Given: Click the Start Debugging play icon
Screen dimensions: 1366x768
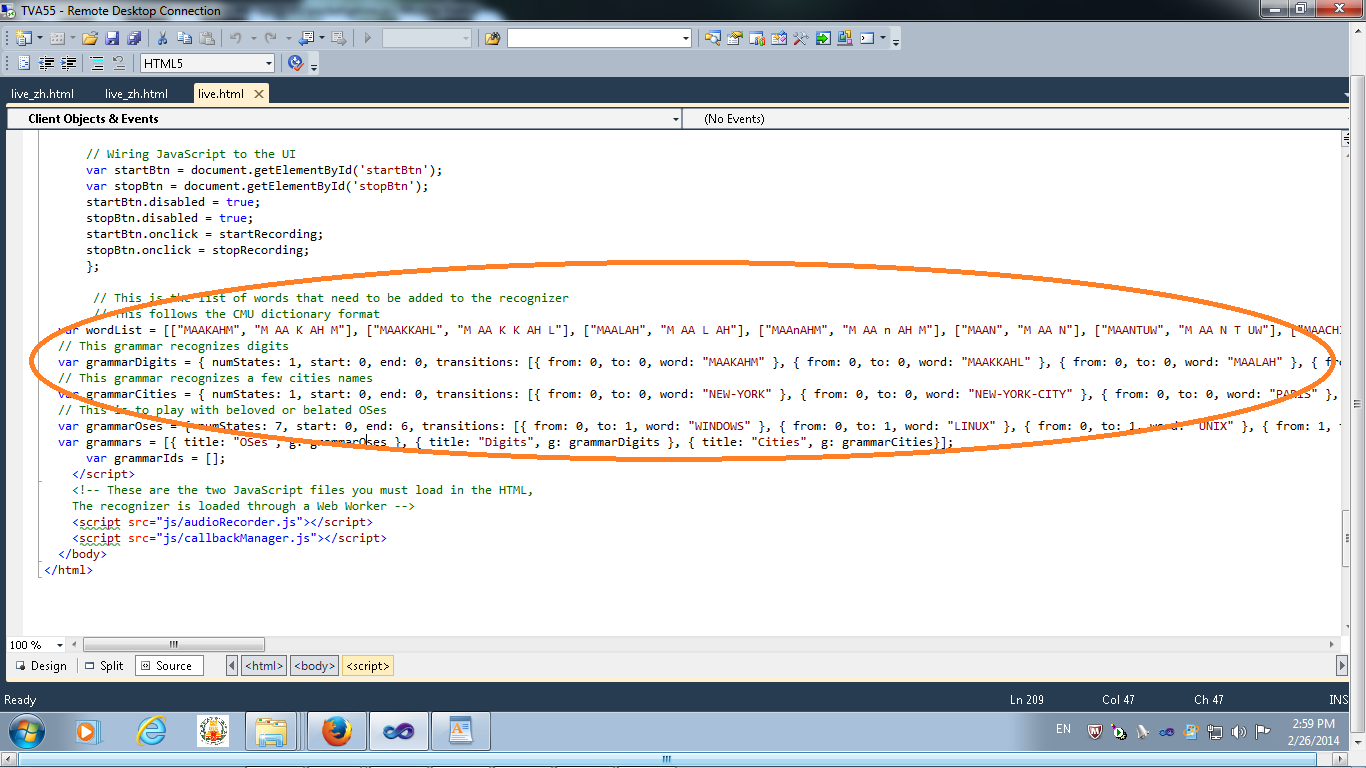Looking at the screenshot, I should (368, 38).
